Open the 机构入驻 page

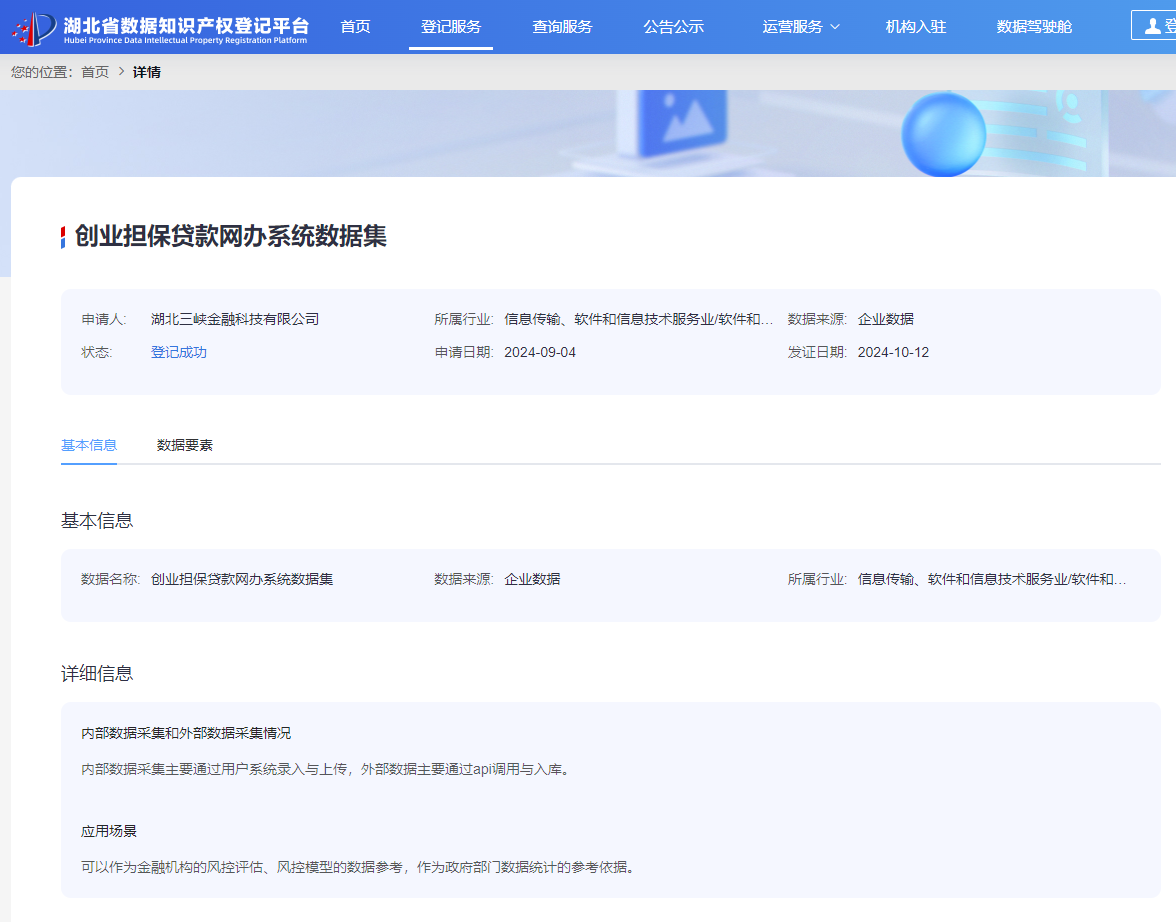coord(915,27)
